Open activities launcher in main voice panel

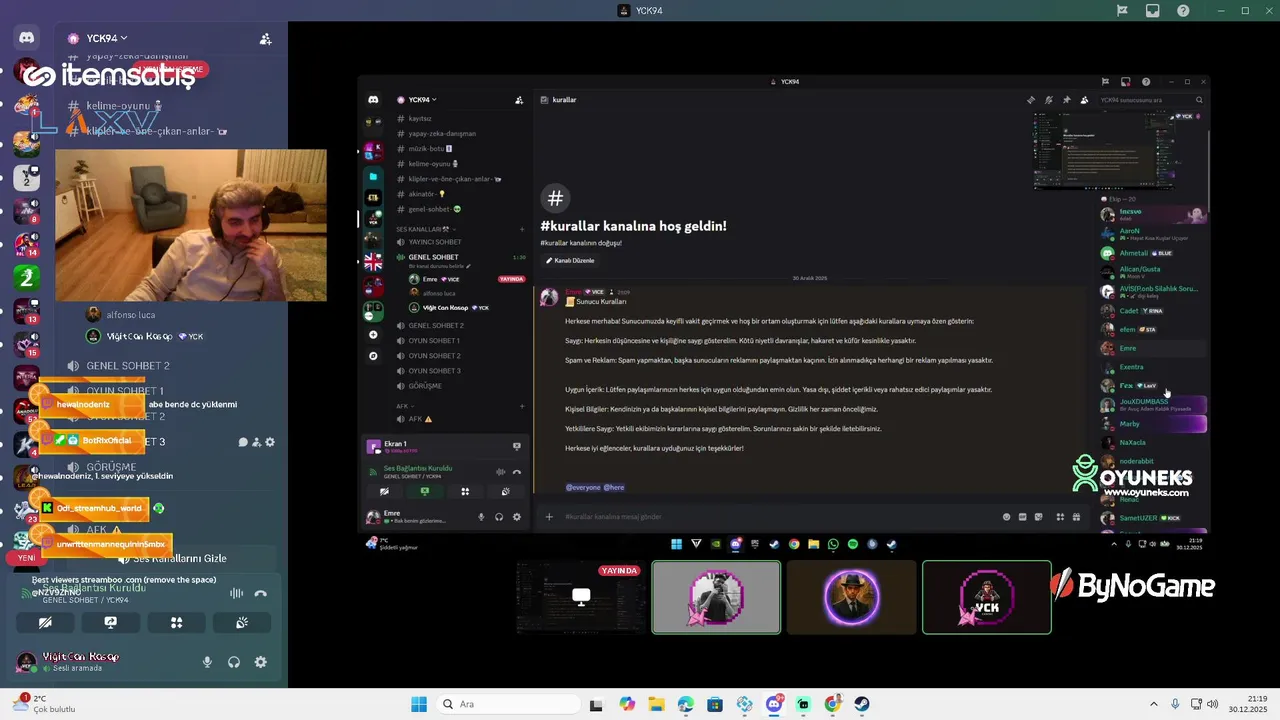click(x=176, y=622)
